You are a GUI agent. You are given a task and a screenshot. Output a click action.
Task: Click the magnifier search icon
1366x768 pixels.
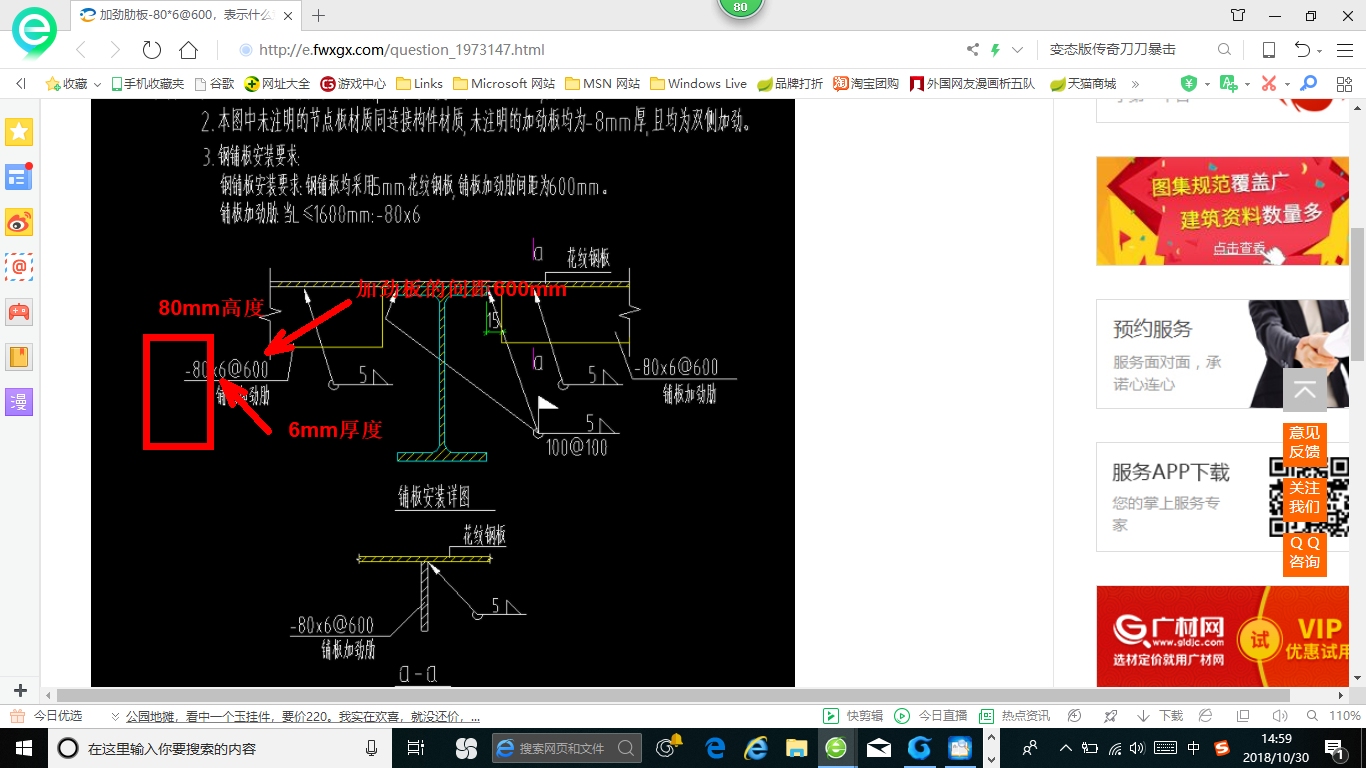[x=1224, y=50]
